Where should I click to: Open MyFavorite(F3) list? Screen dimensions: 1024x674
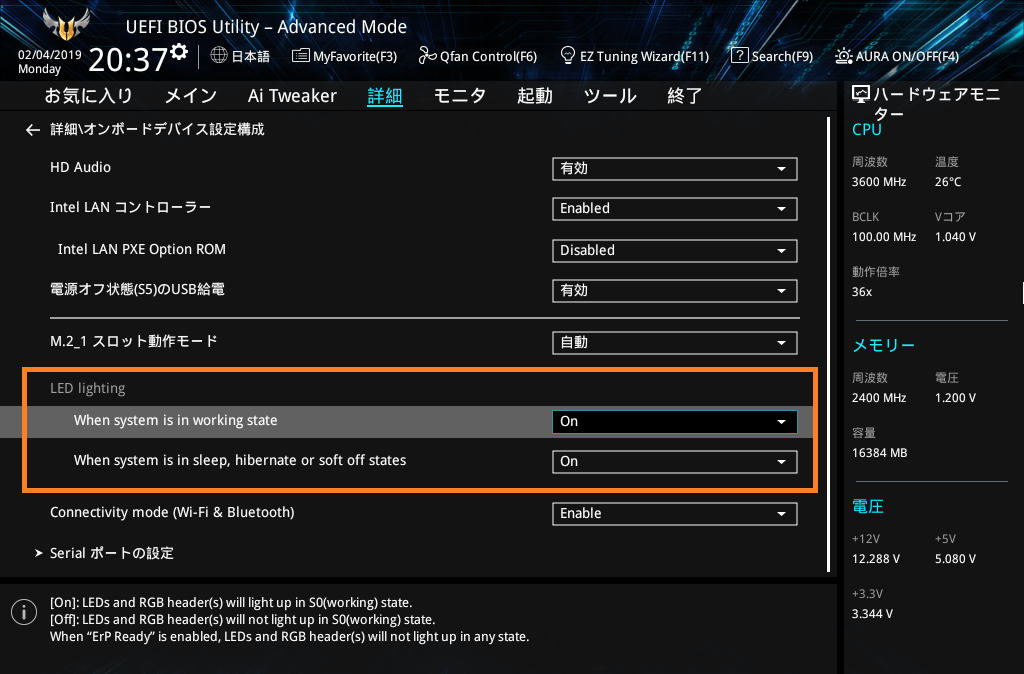(x=344, y=56)
